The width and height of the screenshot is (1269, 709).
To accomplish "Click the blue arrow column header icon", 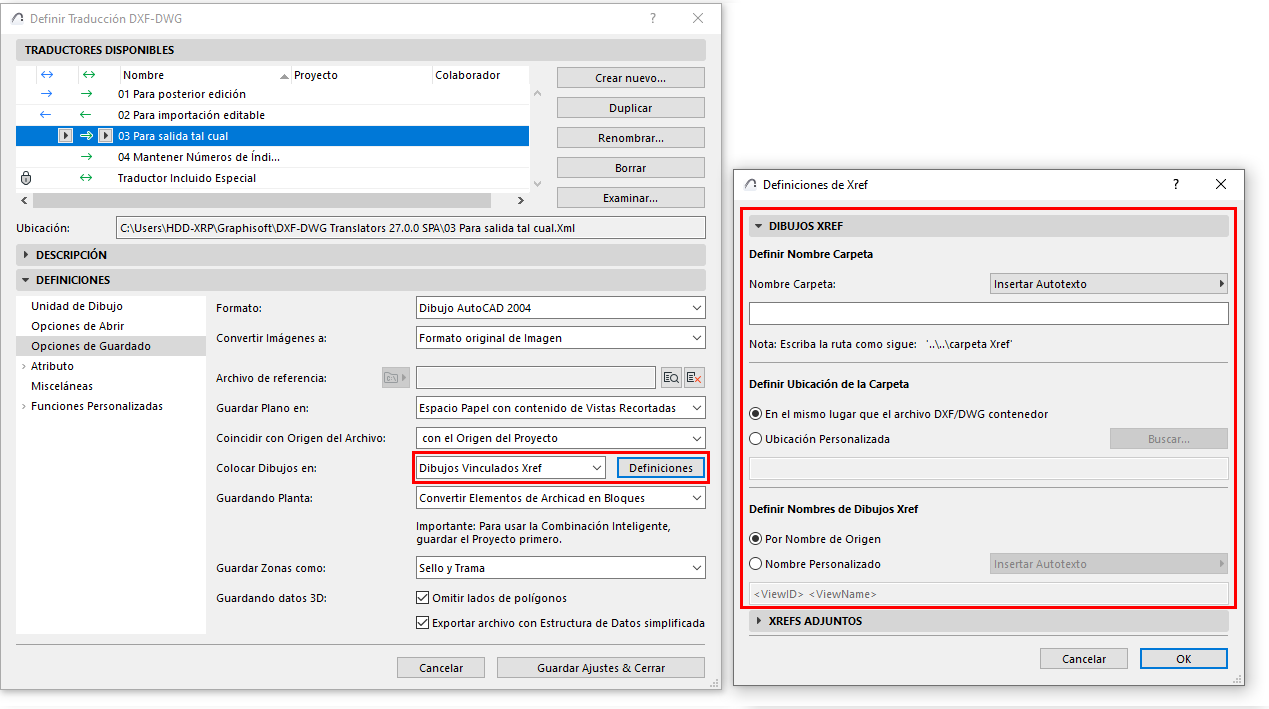I will [46, 75].
